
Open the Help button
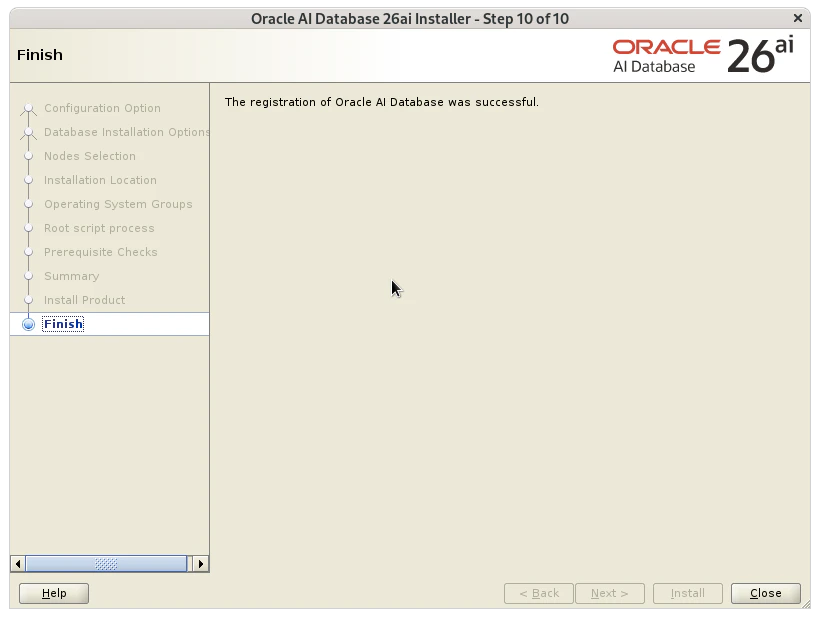pos(54,593)
